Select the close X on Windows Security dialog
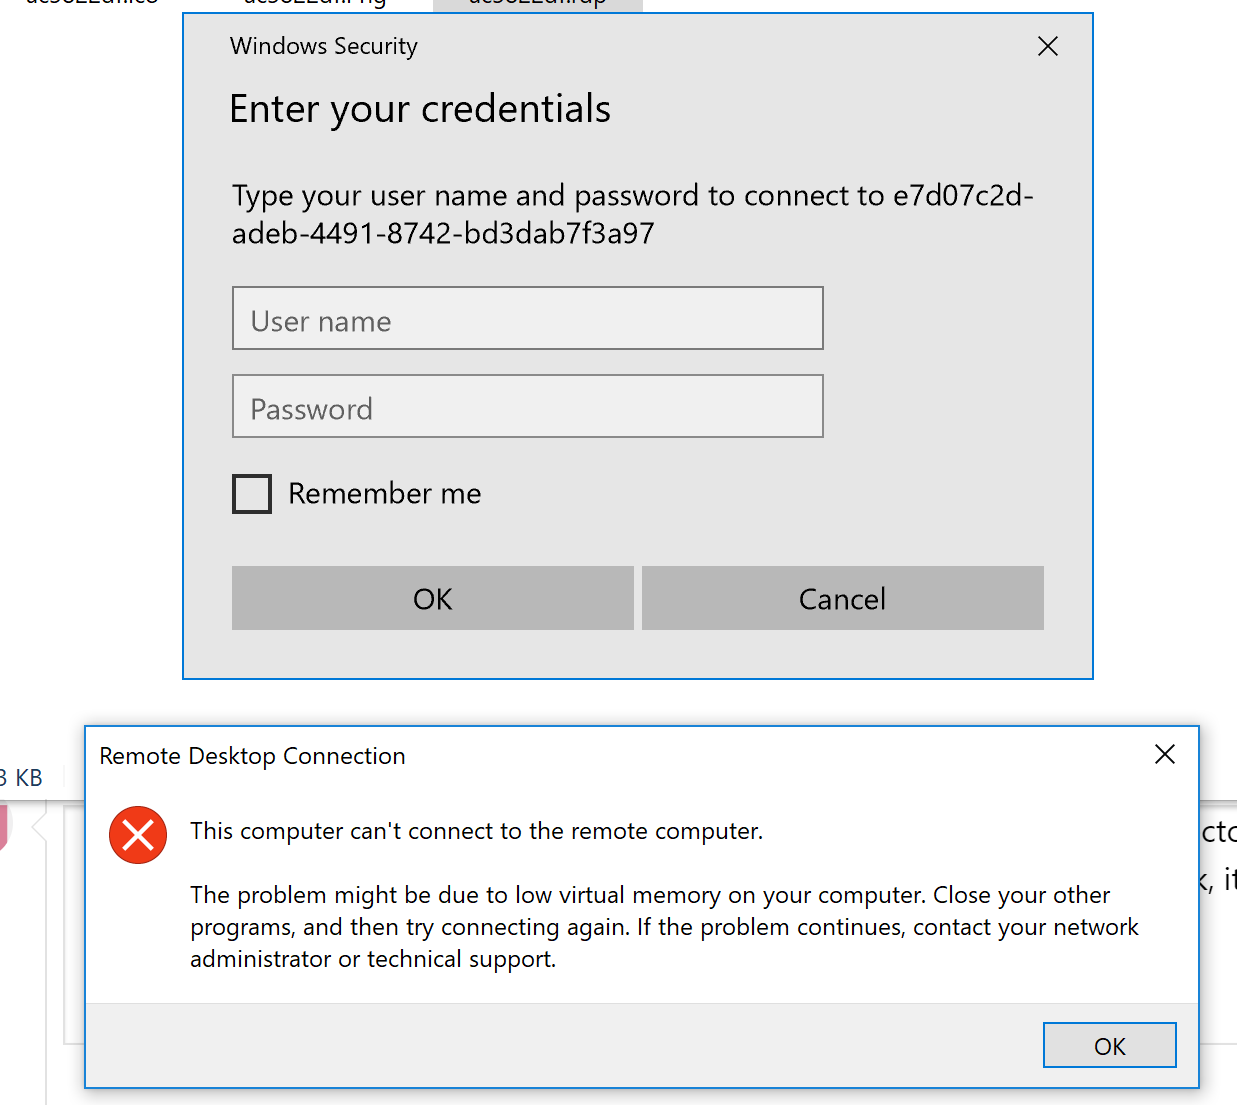Screen dimensions: 1237x1105 coord(1047,46)
